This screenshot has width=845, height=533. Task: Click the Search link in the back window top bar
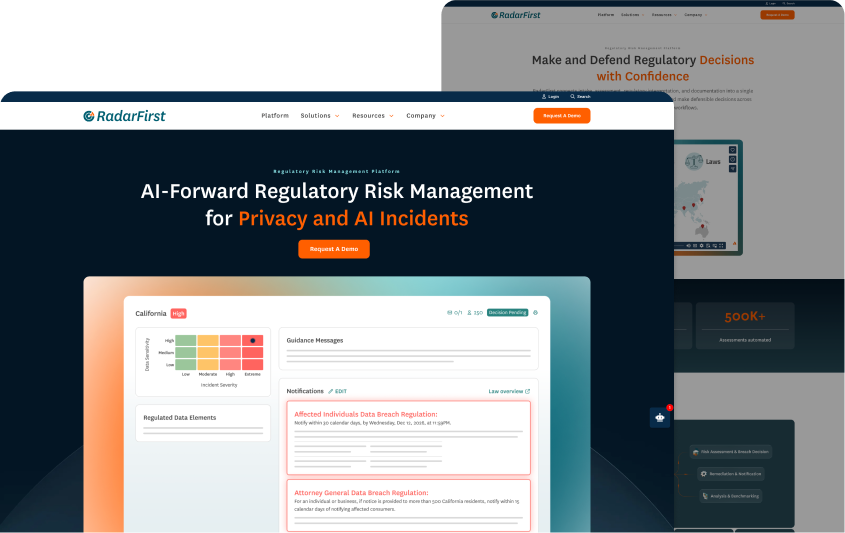[788, 3]
